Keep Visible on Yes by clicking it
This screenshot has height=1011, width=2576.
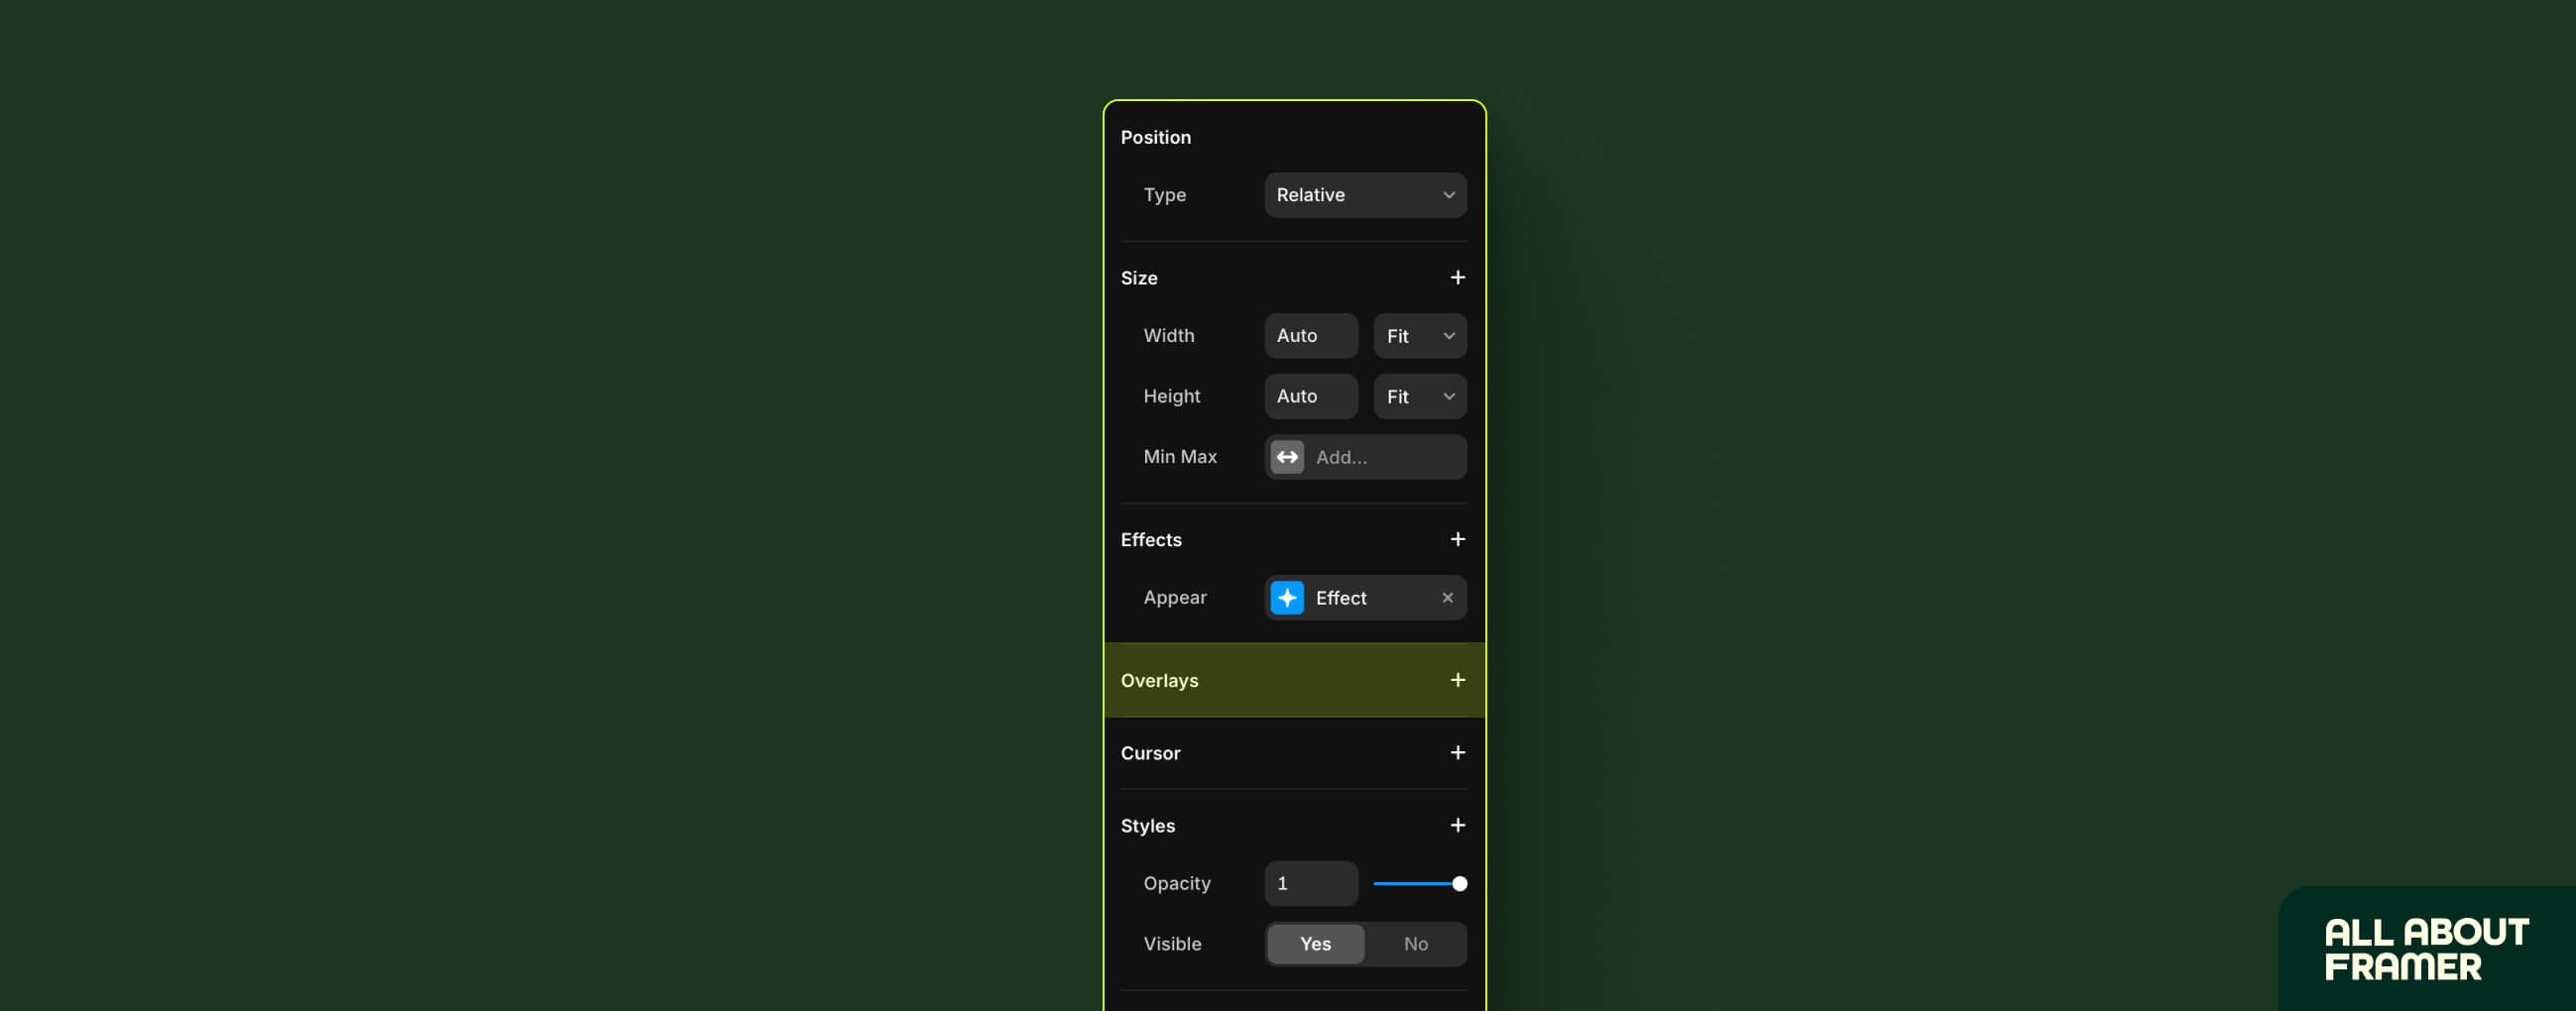(1315, 943)
